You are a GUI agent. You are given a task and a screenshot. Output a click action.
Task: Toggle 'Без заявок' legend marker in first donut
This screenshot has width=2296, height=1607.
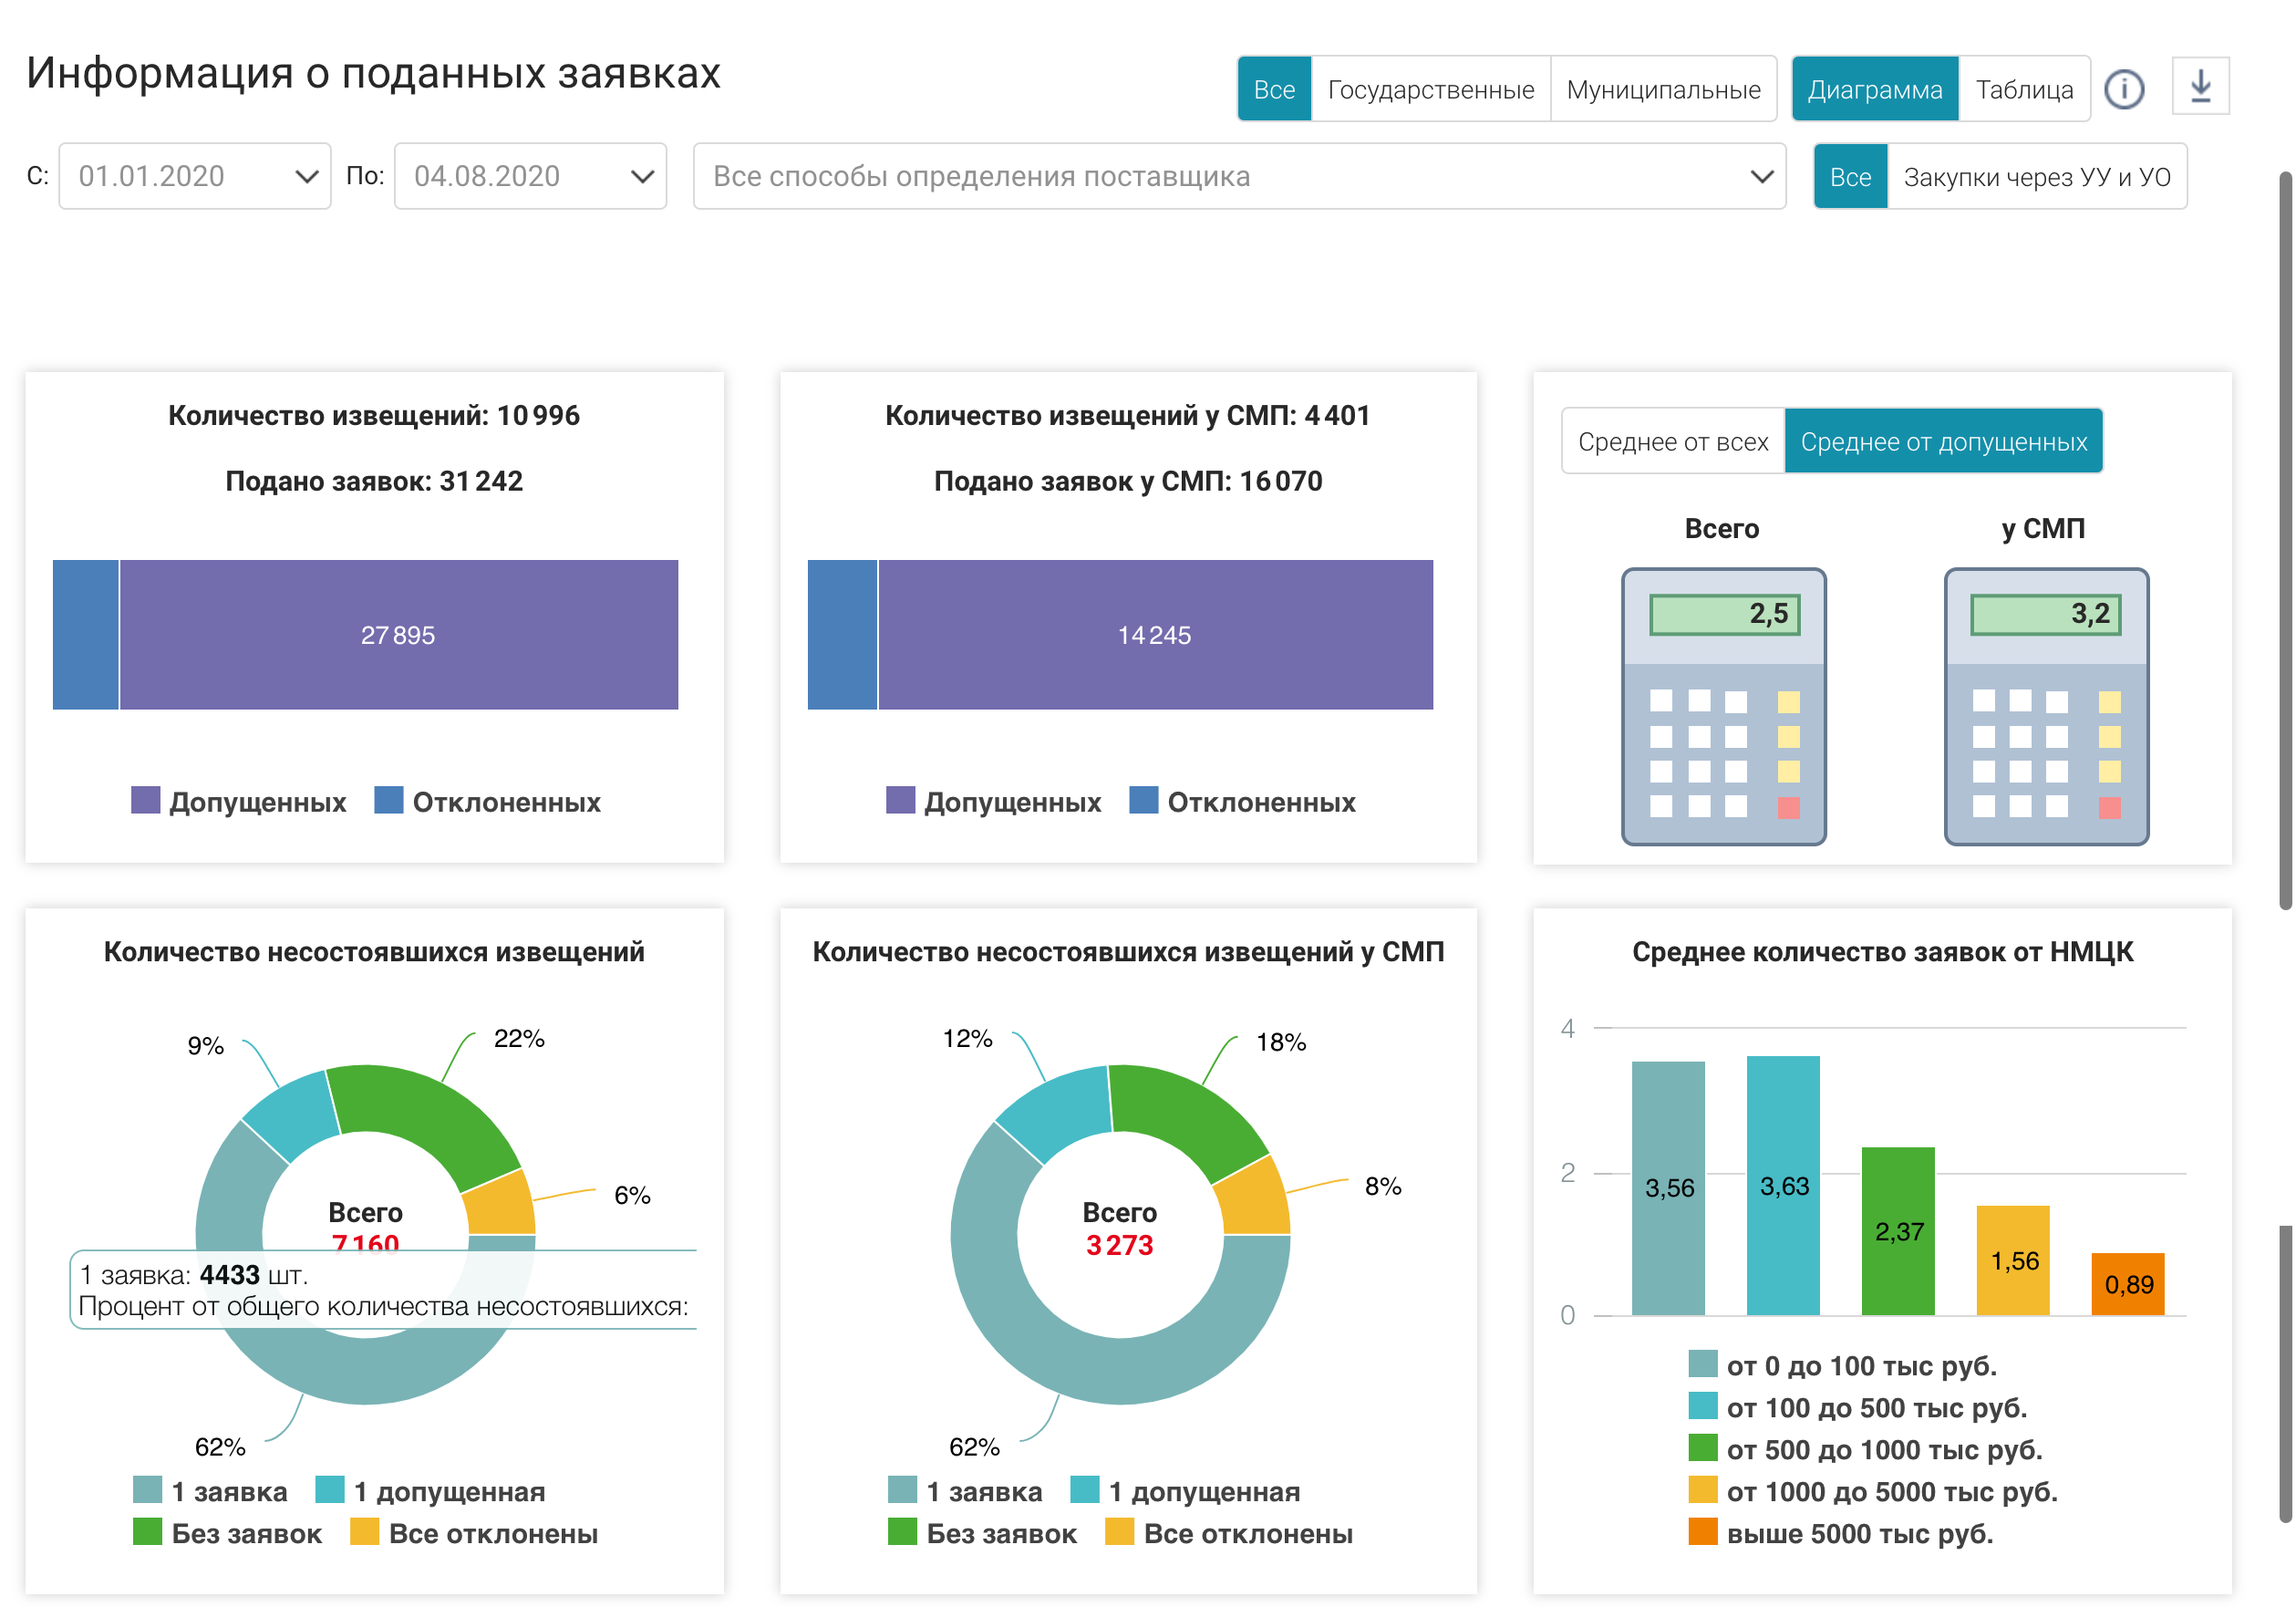[148, 1531]
